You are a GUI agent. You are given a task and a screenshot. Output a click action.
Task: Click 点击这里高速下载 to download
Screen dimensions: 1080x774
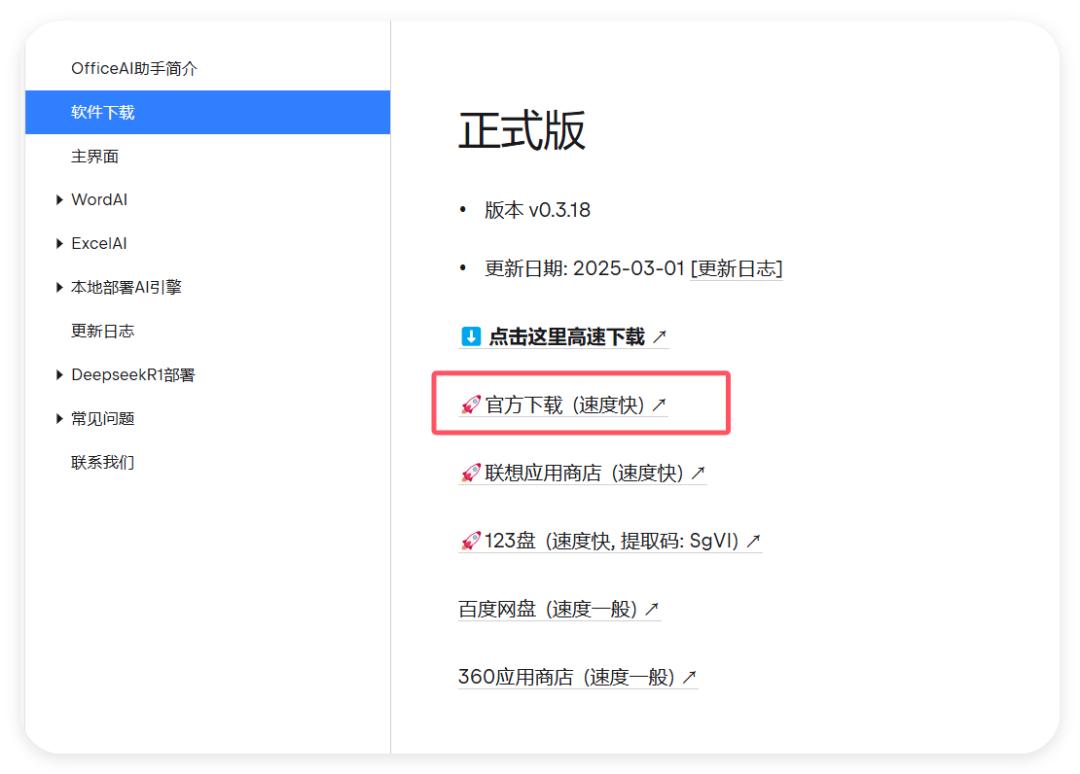pyautogui.click(x=566, y=337)
